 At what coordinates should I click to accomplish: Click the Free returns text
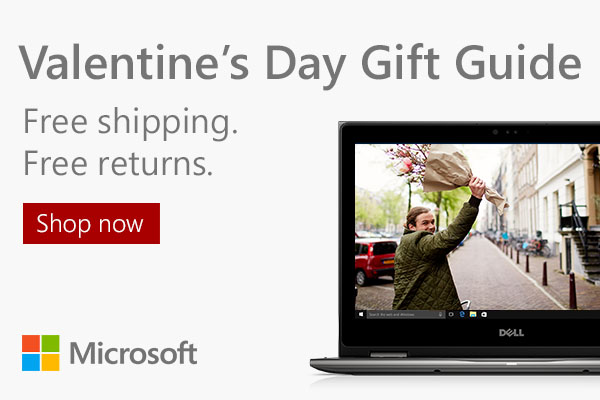[118, 163]
